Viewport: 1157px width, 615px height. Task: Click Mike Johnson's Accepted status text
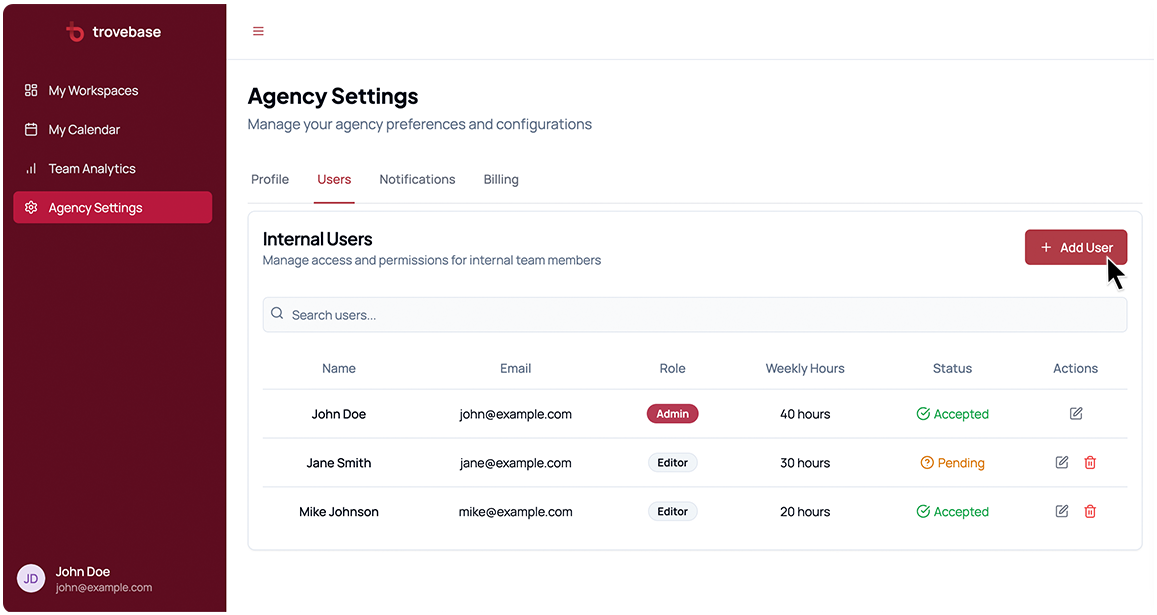[x=961, y=512]
